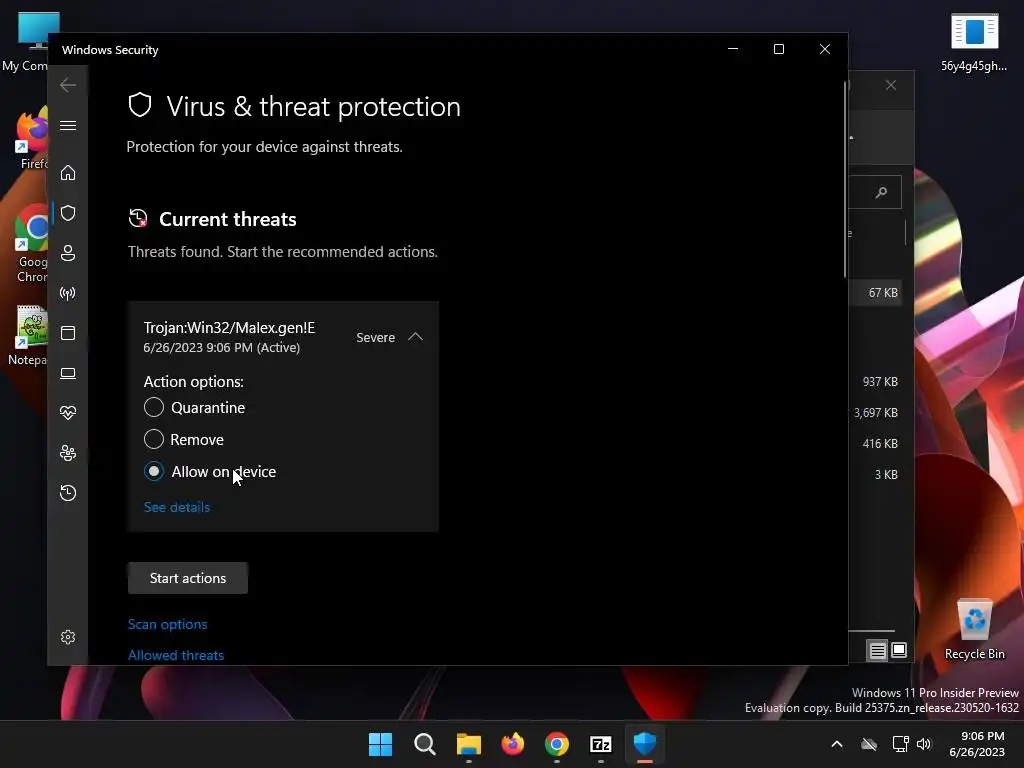
Task: Open 7-Zip from the taskbar
Action: 601,744
